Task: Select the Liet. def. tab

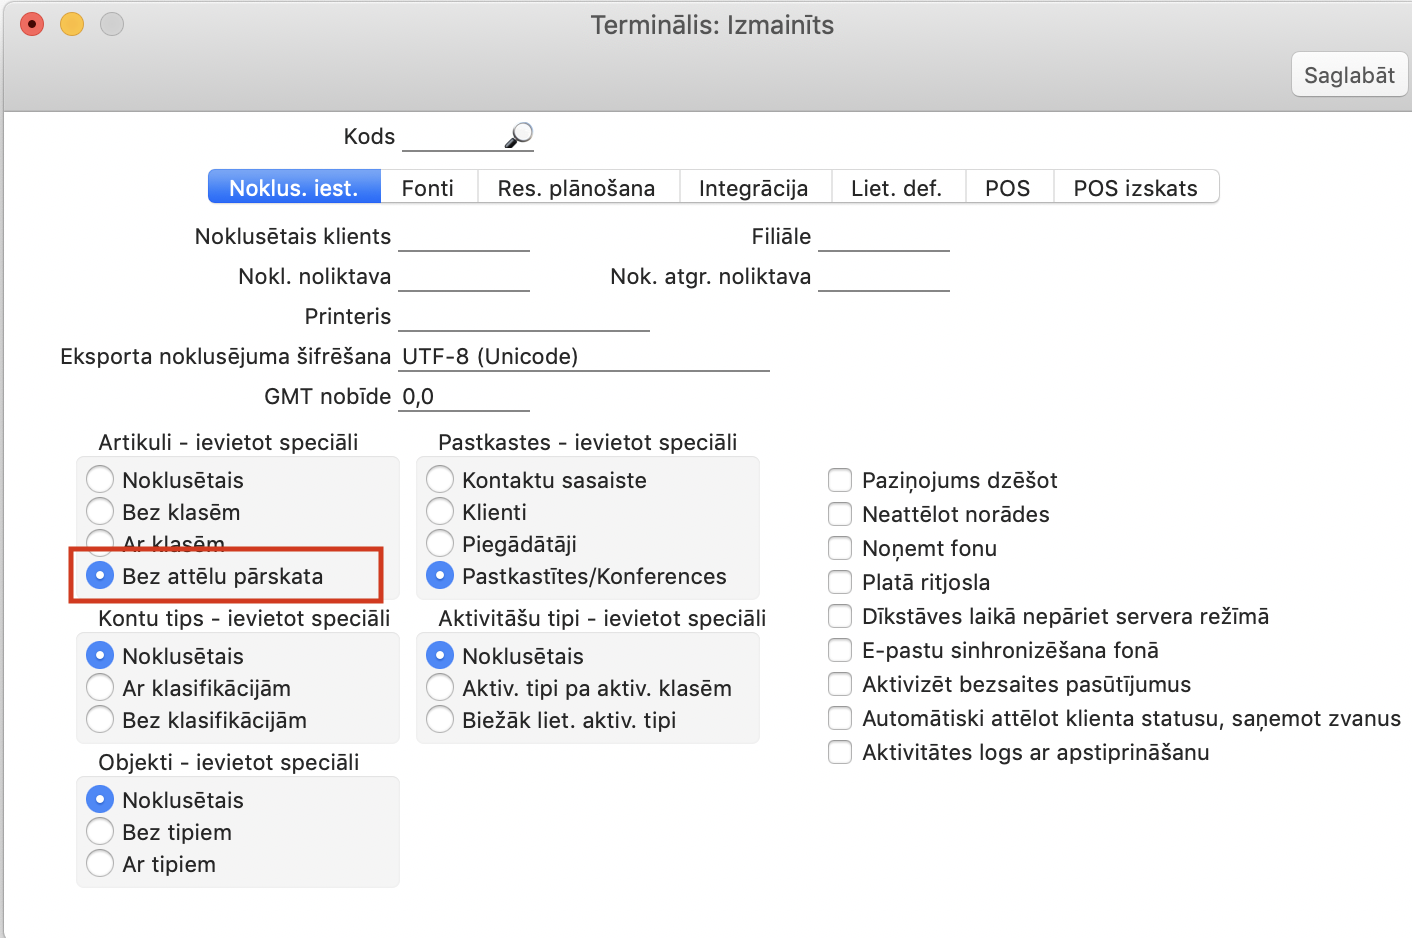Action: [896, 188]
